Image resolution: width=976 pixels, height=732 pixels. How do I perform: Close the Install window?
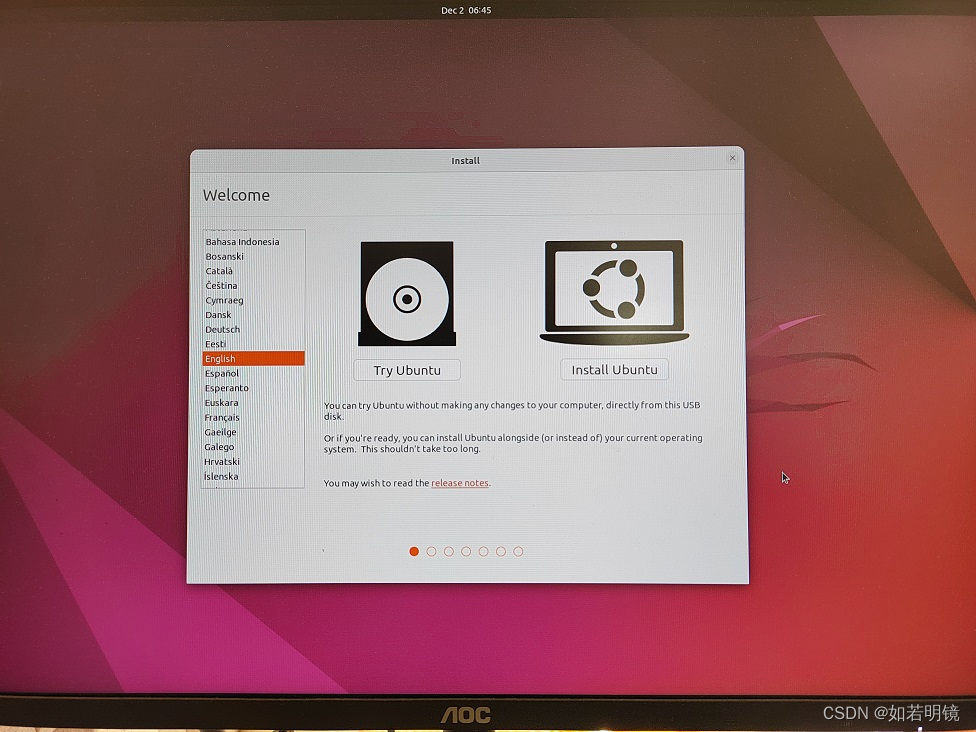(x=733, y=158)
